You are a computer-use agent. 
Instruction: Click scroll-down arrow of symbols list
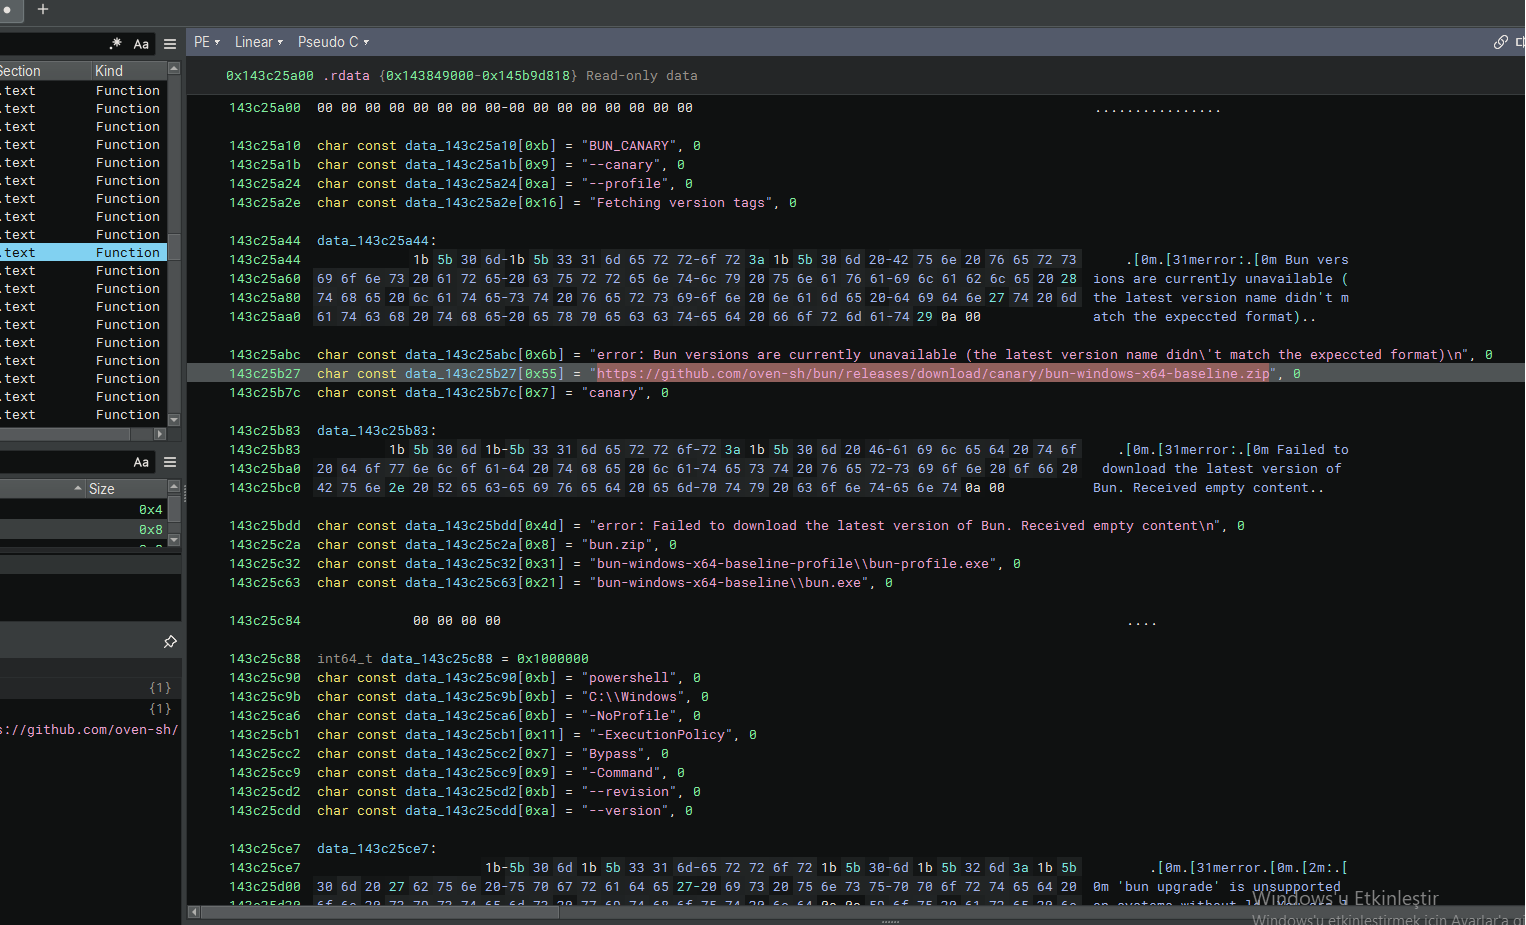174,420
